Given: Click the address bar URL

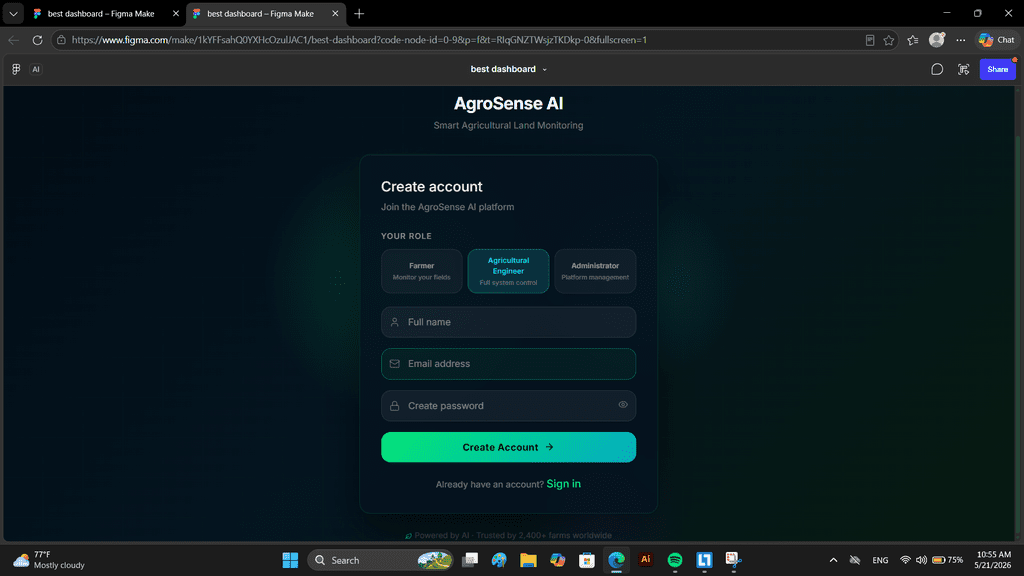Looking at the screenshot, I should pos(359,40).
